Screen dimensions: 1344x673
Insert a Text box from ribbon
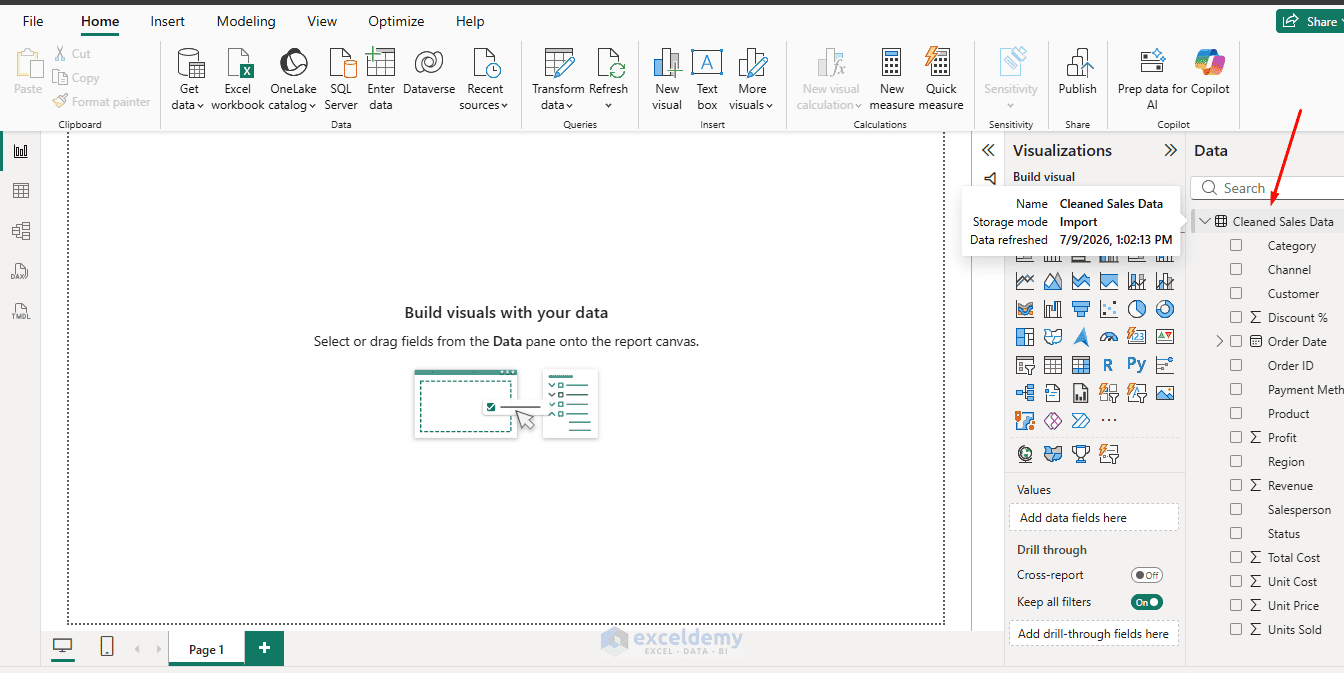[x=707, y=78]
